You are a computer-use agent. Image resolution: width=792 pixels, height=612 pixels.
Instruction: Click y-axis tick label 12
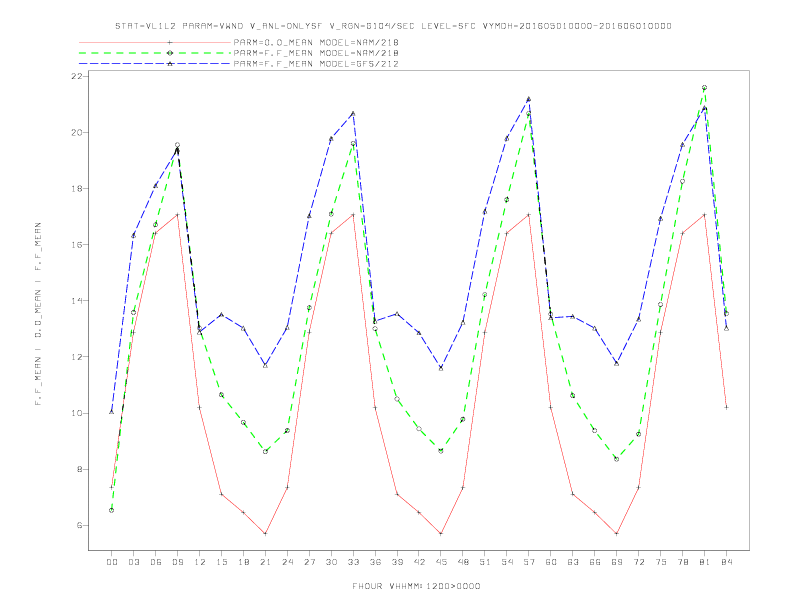77,356
